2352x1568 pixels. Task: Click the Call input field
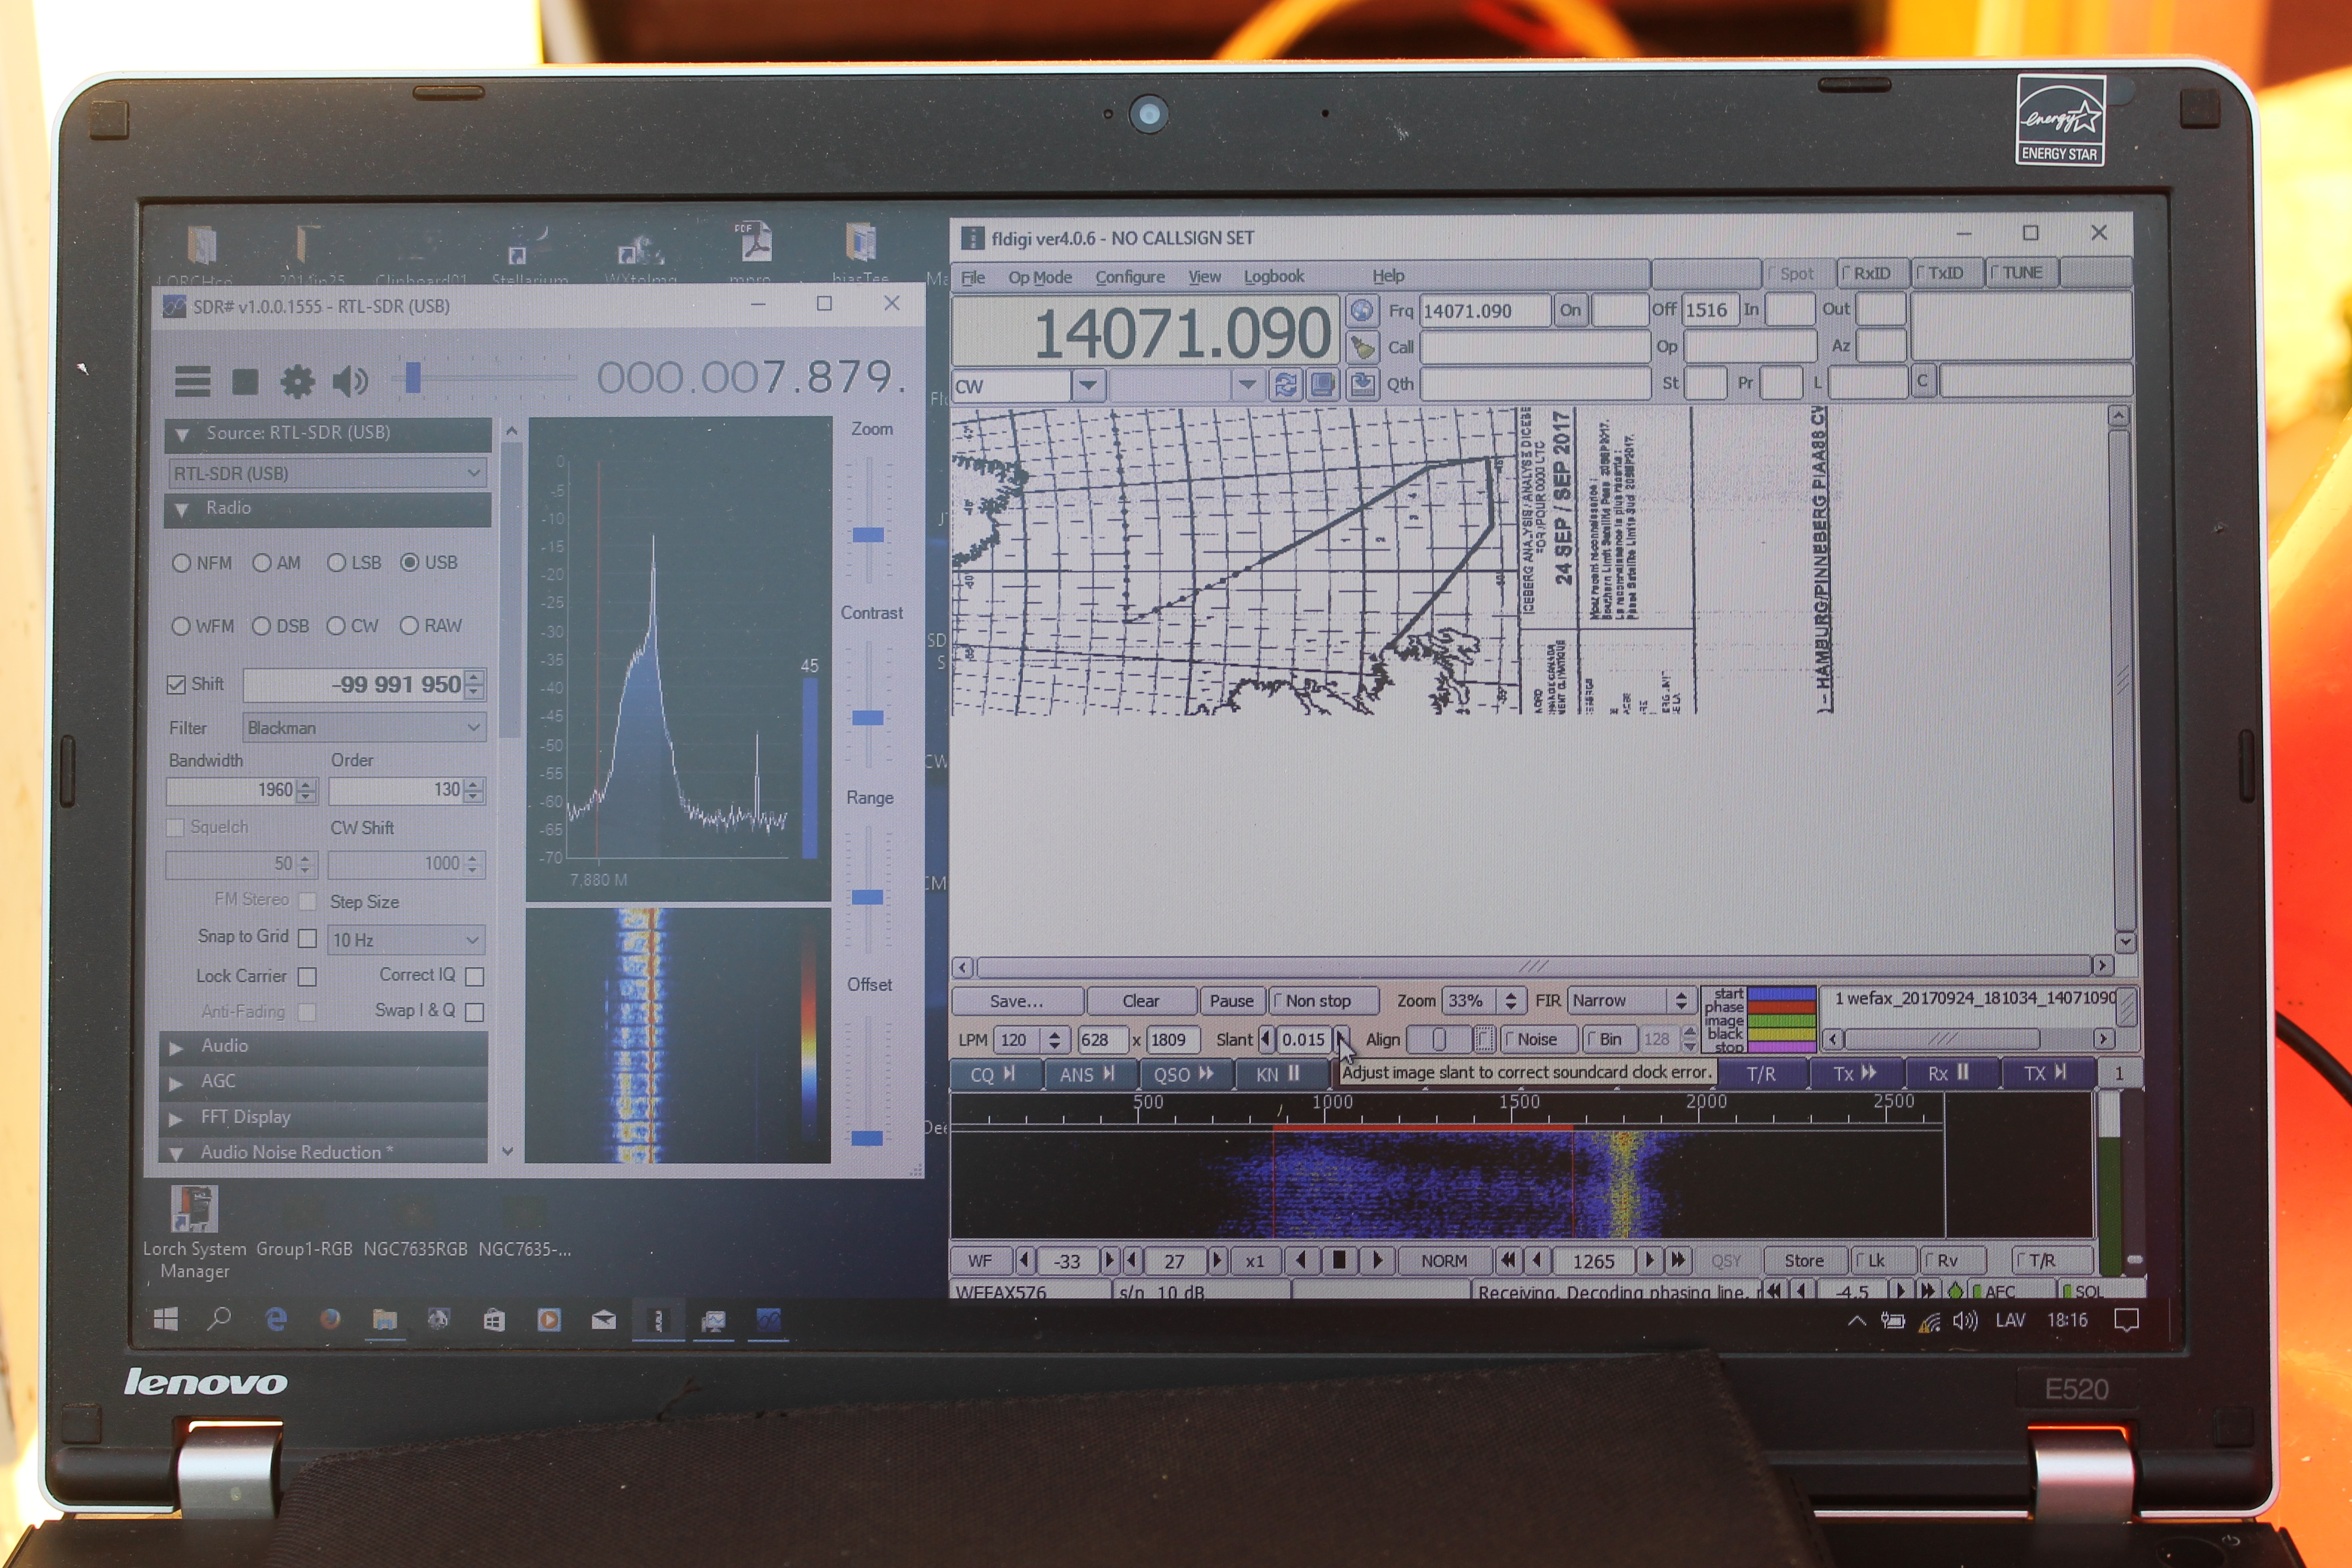[x=1535, y=348]
